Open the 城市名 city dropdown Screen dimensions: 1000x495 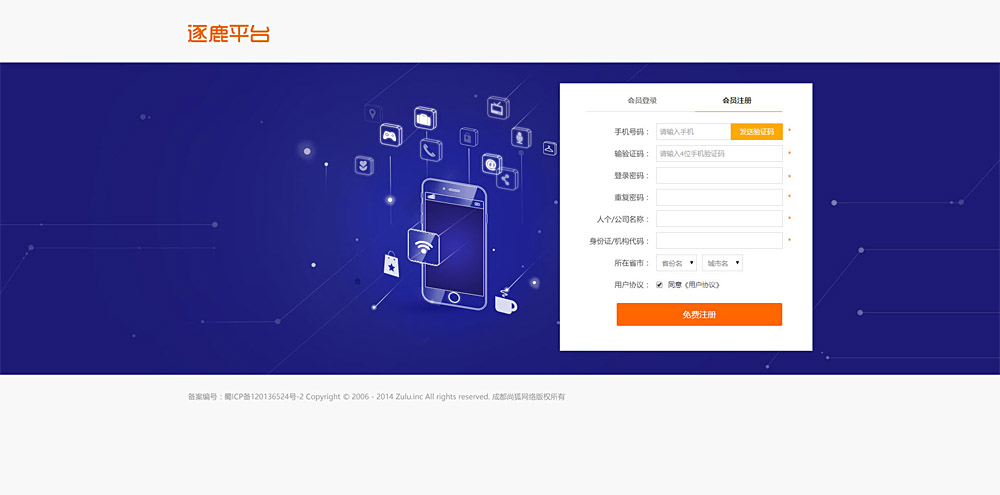coord(722,263)
